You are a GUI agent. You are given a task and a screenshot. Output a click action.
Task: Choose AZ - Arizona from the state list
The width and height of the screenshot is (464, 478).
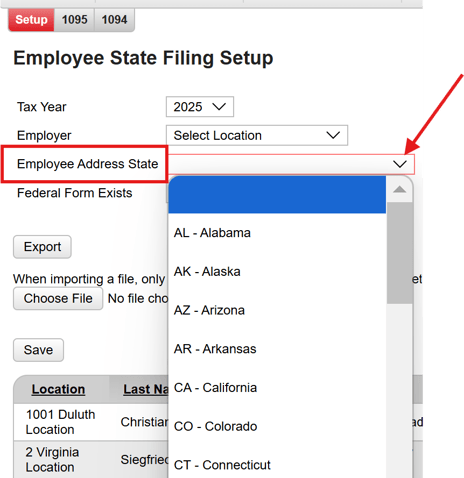click(x=277, y=310)
